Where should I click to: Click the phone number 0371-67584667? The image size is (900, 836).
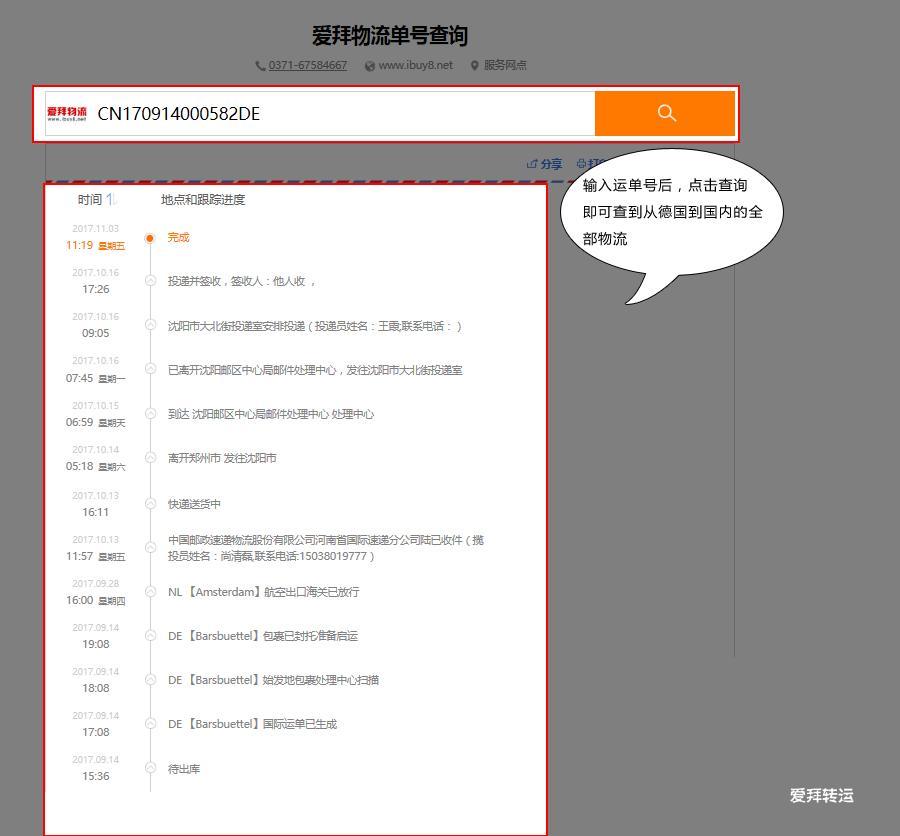point(307,65)
